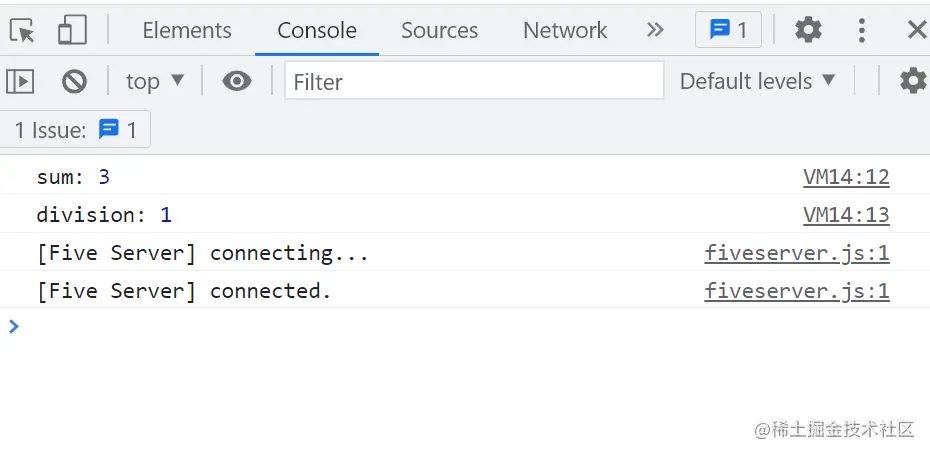Open the Default levels dropdown
930x455 pixels.
click(x=757, y=81)
